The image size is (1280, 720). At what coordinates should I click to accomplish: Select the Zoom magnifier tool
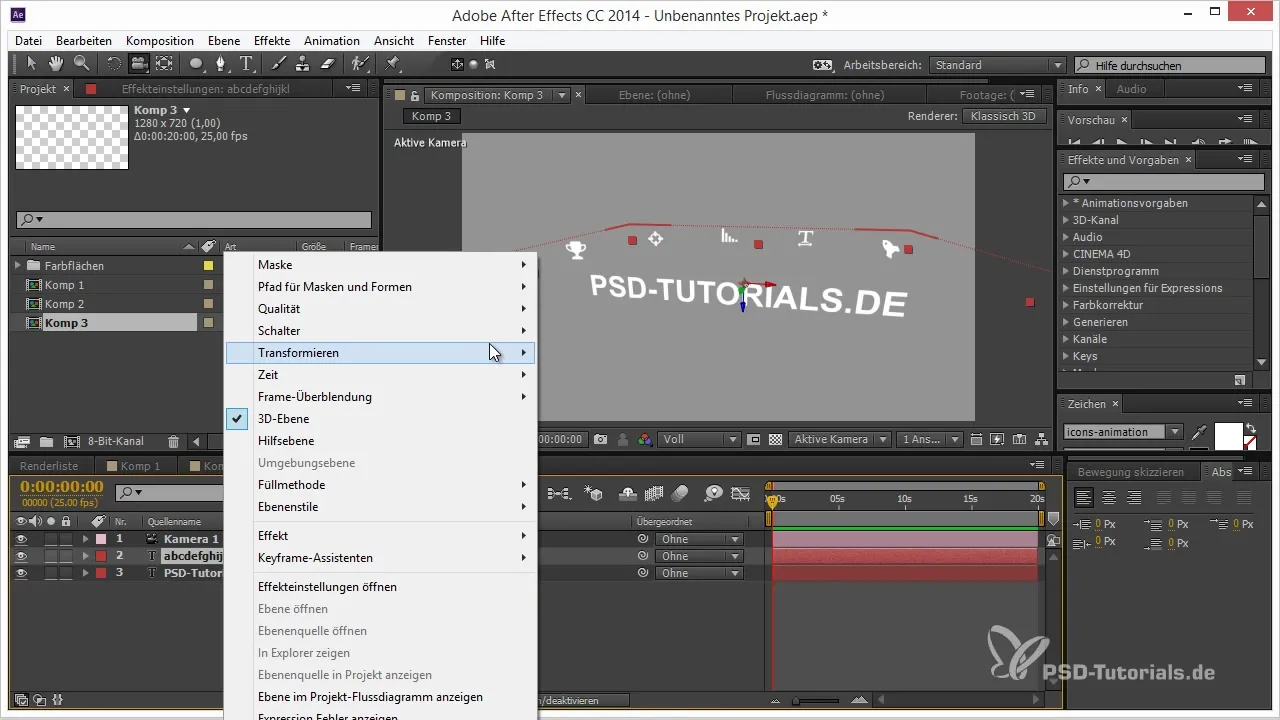click(x=80, y=64)
